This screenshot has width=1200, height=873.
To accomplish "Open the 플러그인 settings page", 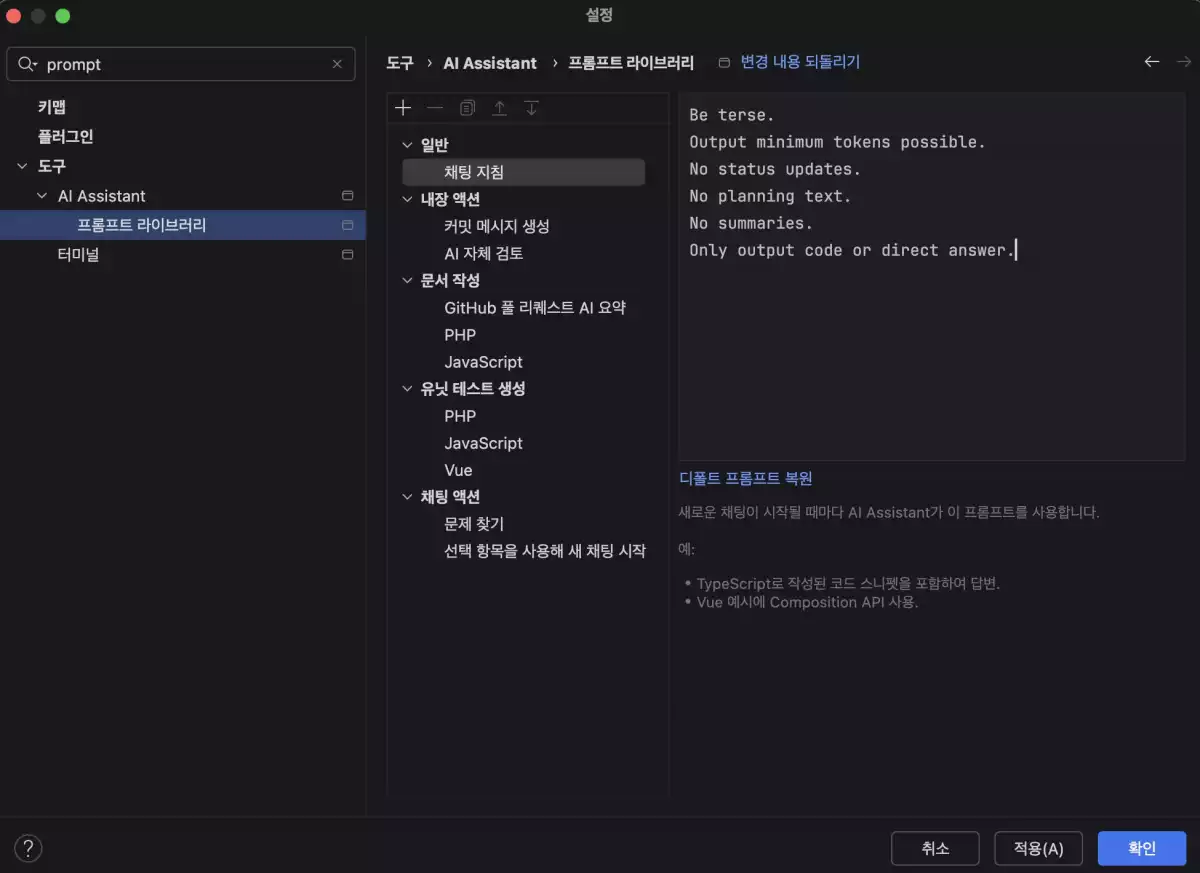I will (x=66, y=136).
